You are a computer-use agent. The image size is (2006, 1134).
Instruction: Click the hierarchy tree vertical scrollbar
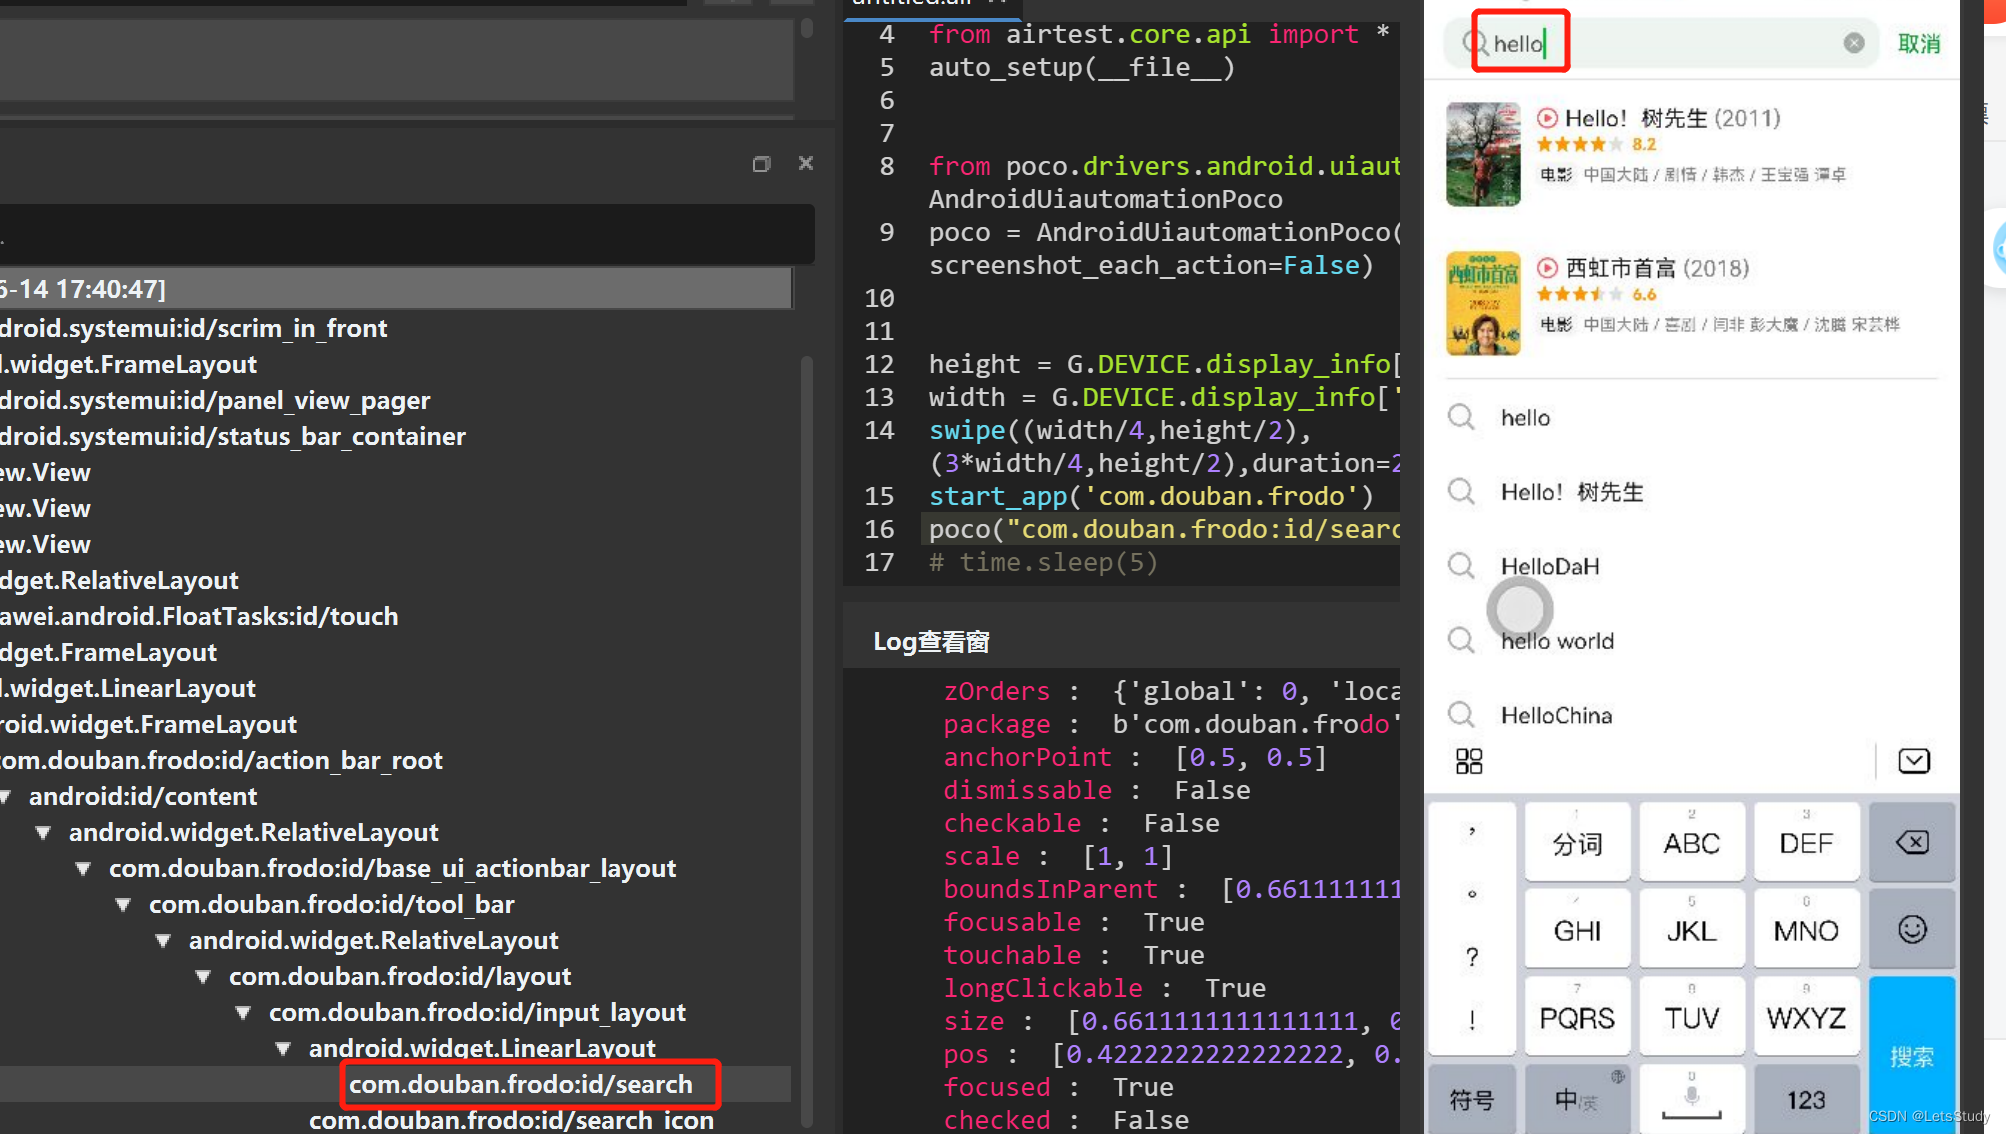(806, 740)
